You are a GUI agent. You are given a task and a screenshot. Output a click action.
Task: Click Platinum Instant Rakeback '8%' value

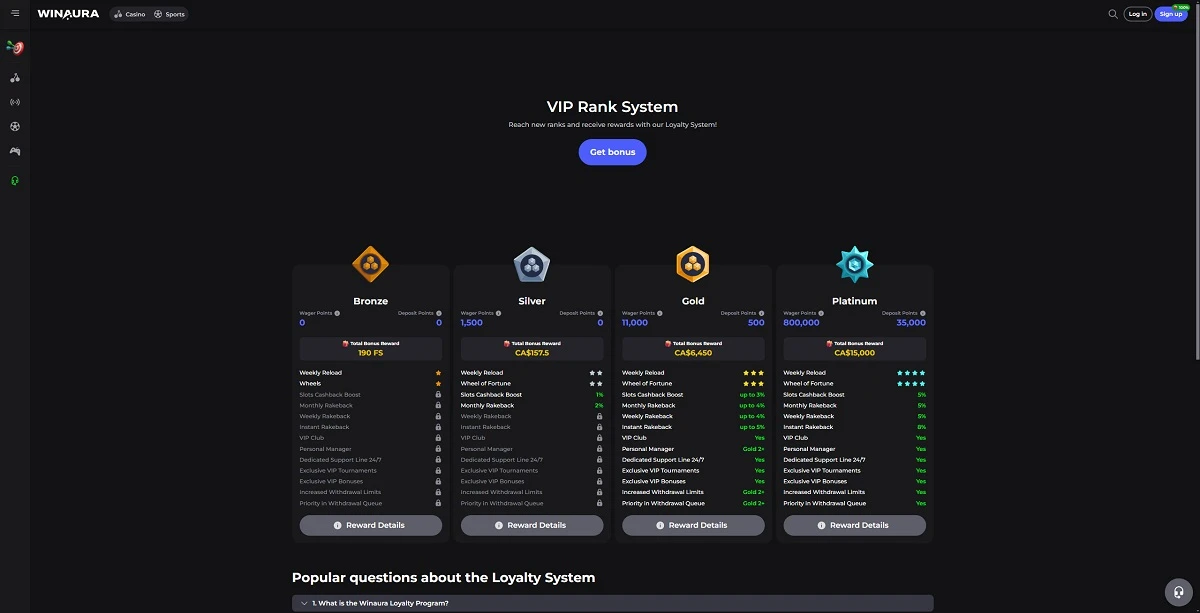921,427
